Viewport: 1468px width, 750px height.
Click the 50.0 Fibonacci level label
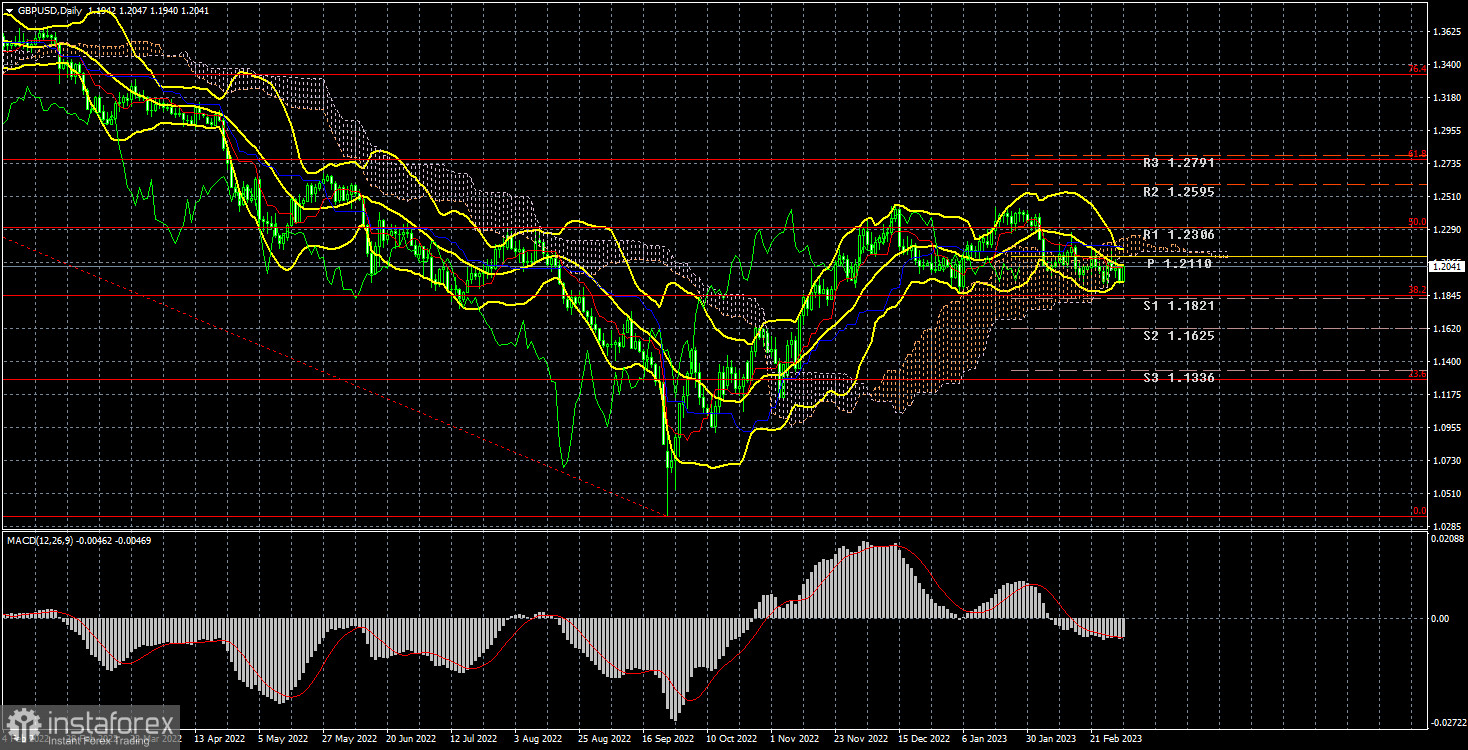[x=1417, y=222]
